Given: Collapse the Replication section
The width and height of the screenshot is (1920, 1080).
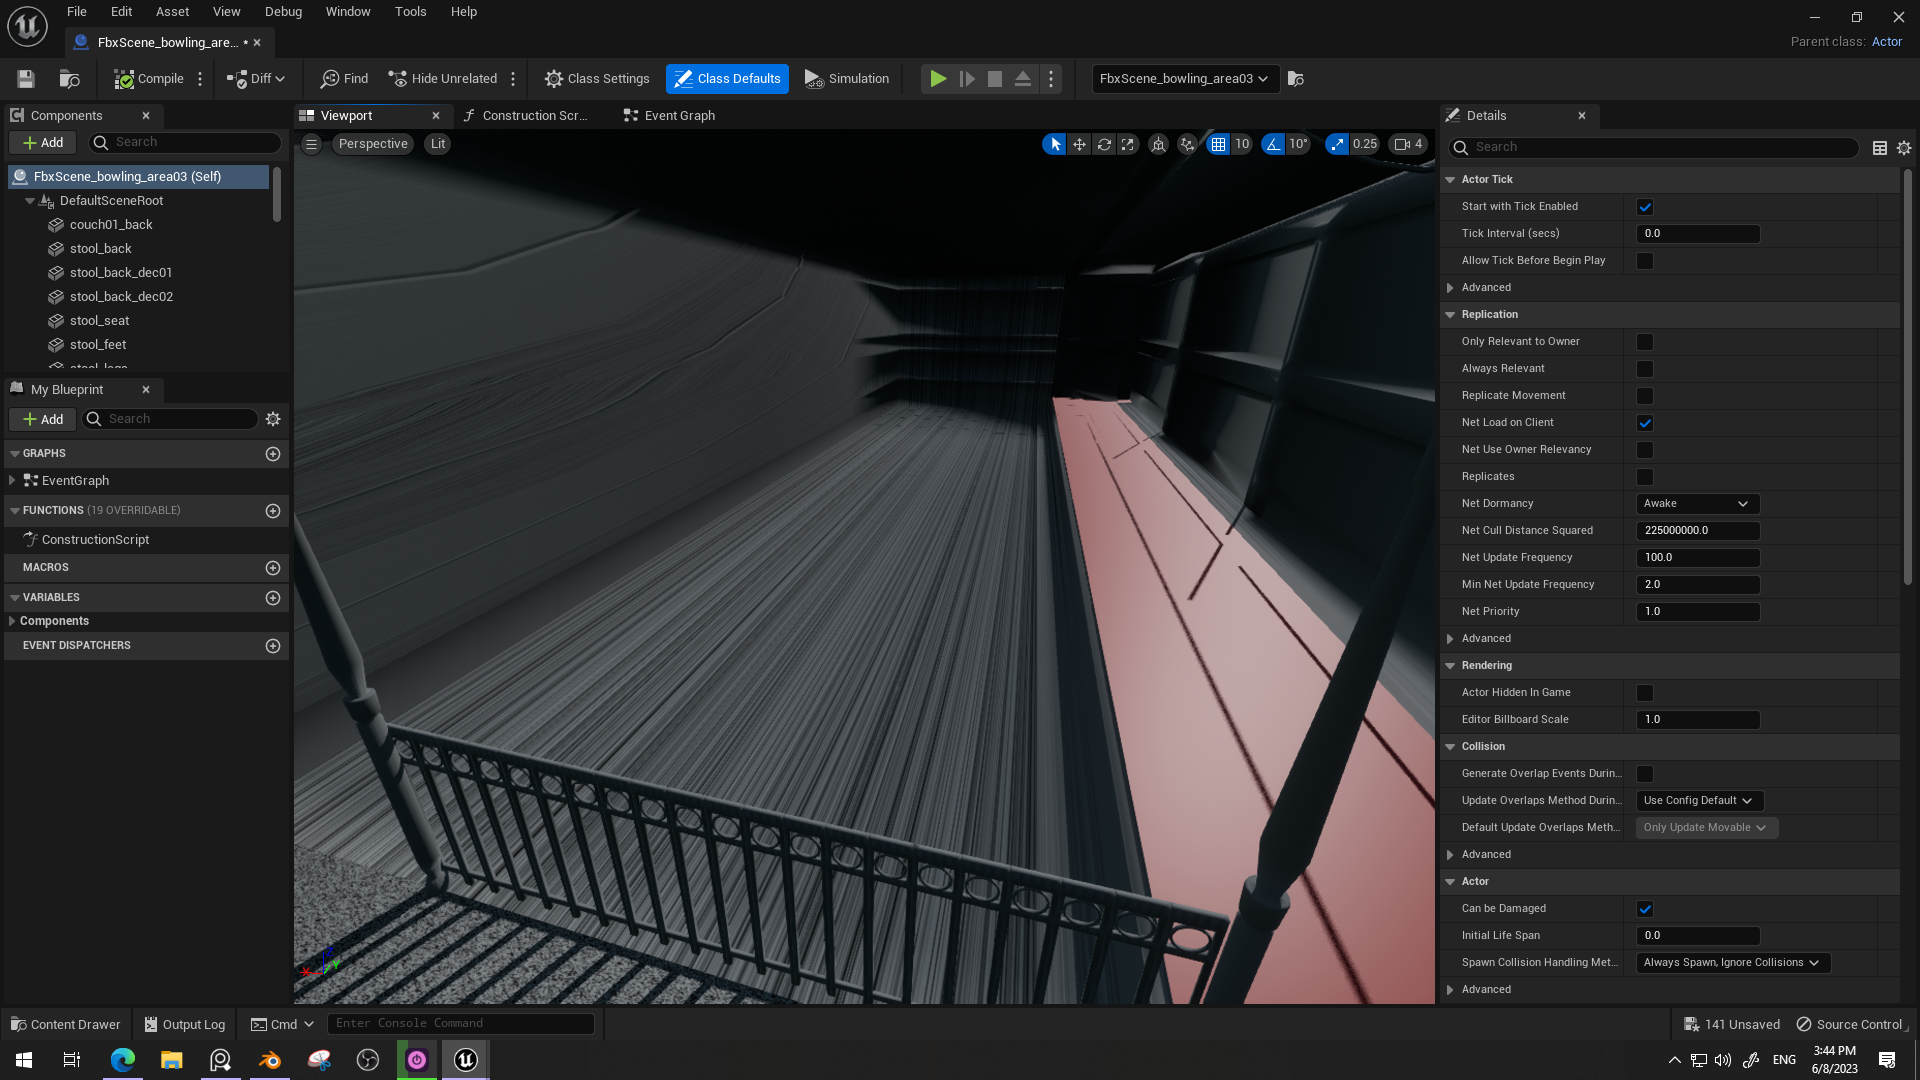Looking at the screenshot, I should [x=1450, y=315].
